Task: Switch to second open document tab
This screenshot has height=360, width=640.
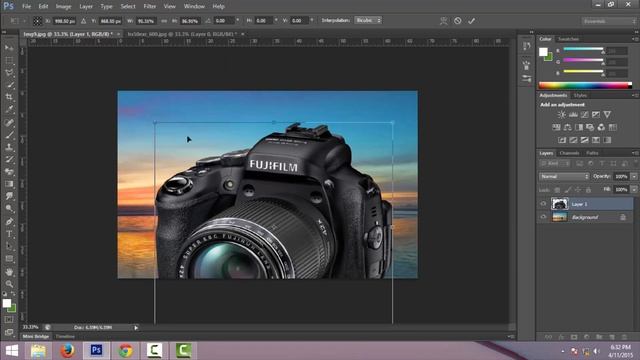Action: [x=182, y=34]
